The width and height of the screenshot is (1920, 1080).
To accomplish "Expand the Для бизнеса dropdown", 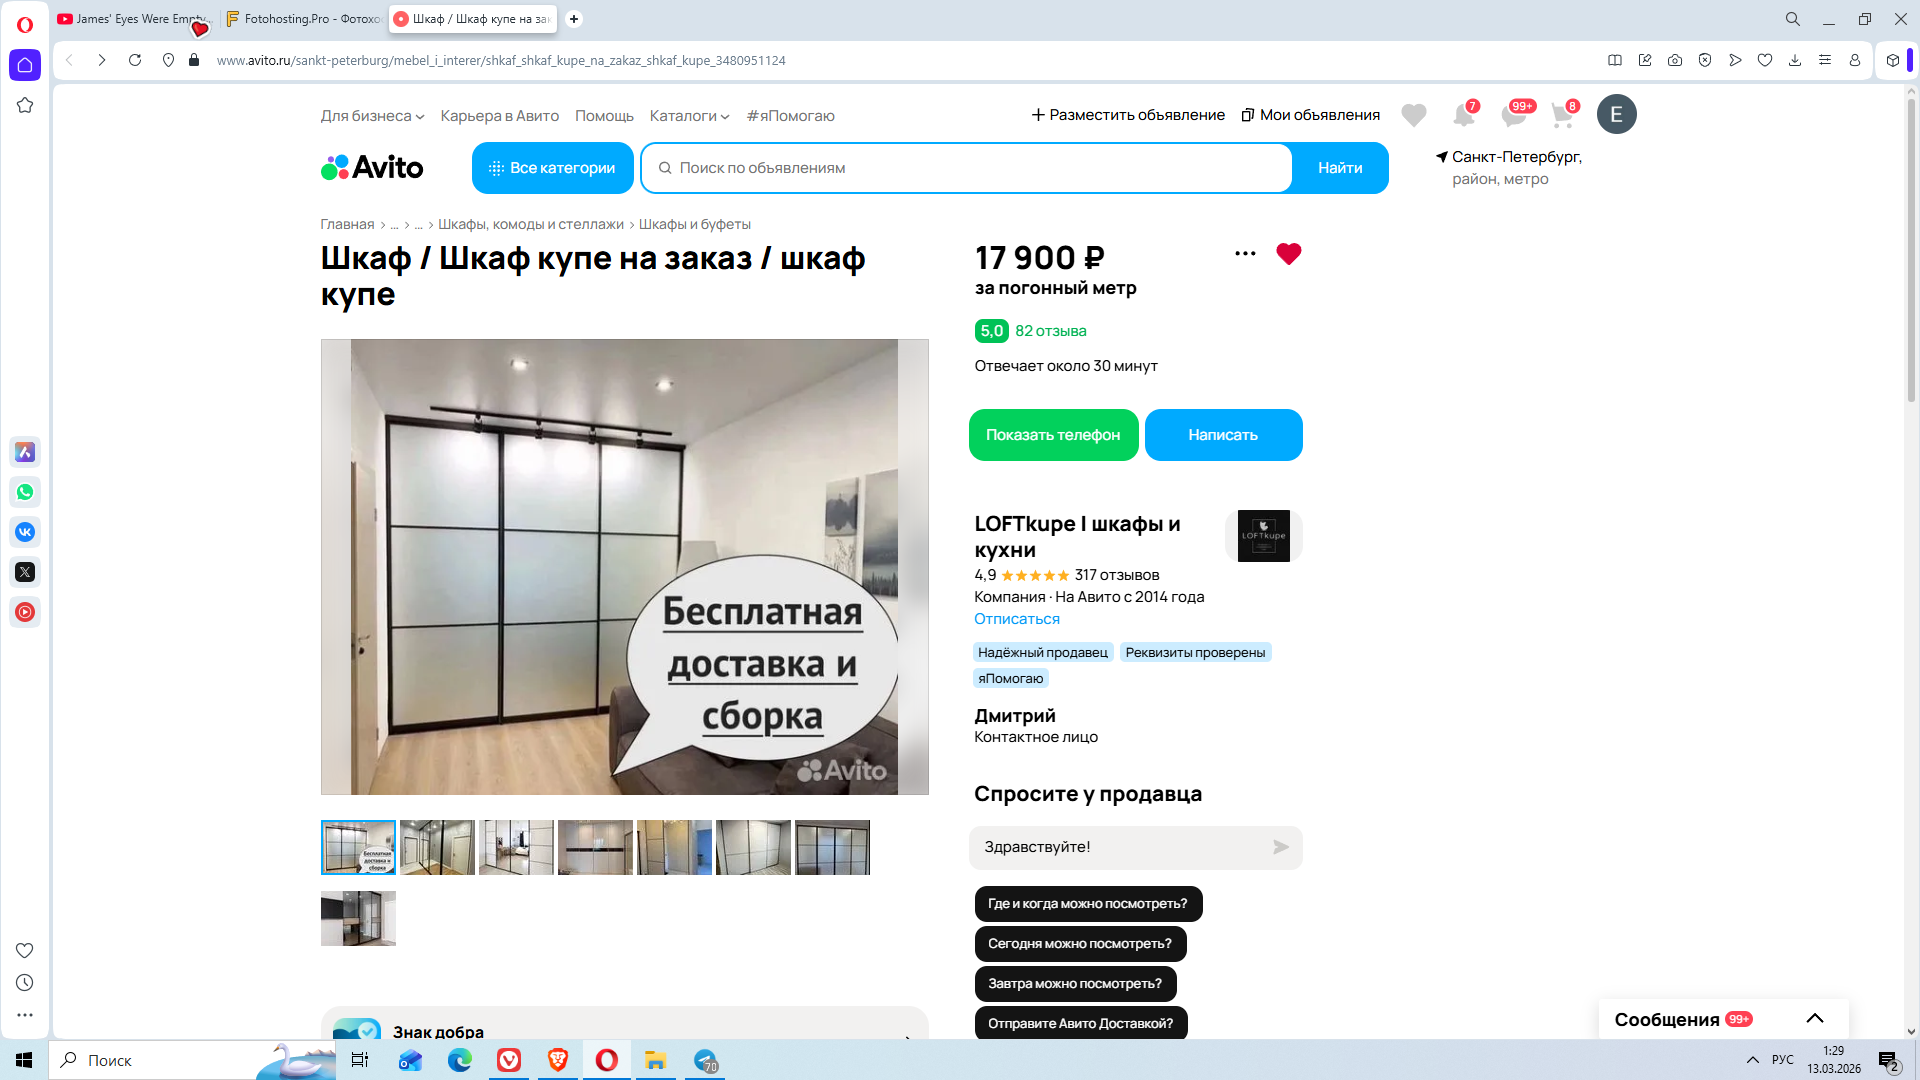I will coord(372,116).
